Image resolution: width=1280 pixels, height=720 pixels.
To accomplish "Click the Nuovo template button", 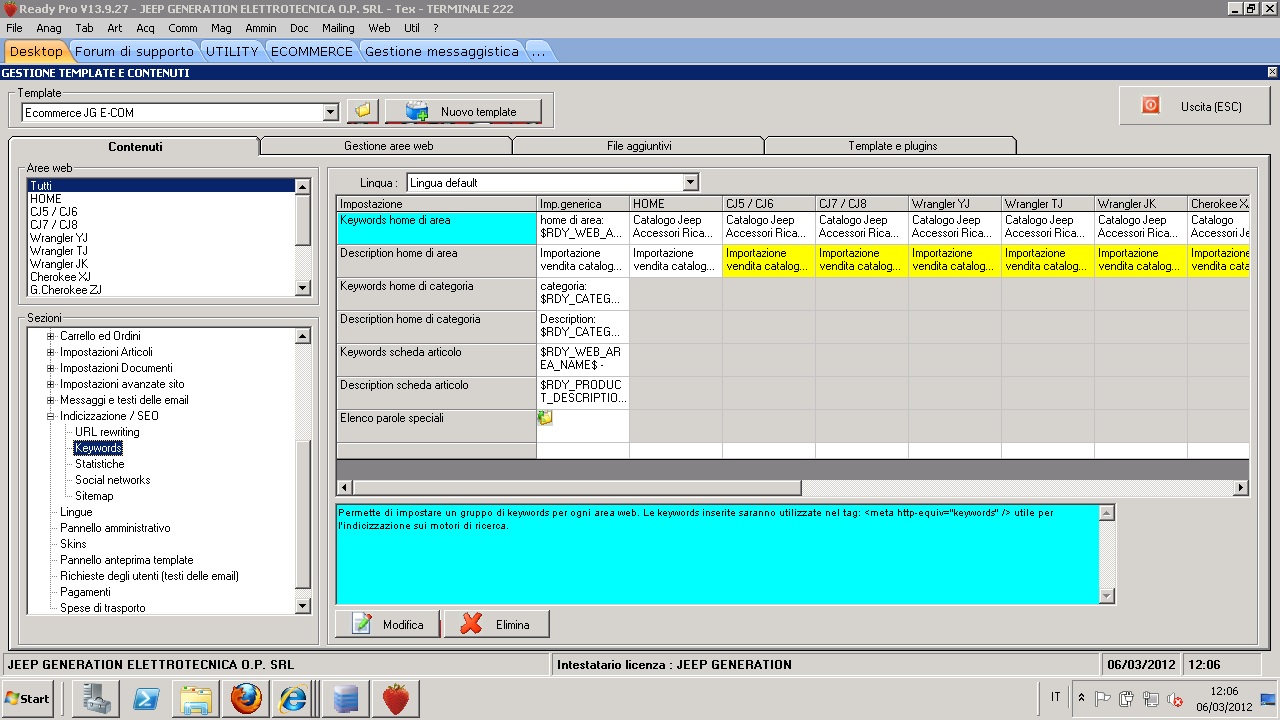I will [463, 112].
